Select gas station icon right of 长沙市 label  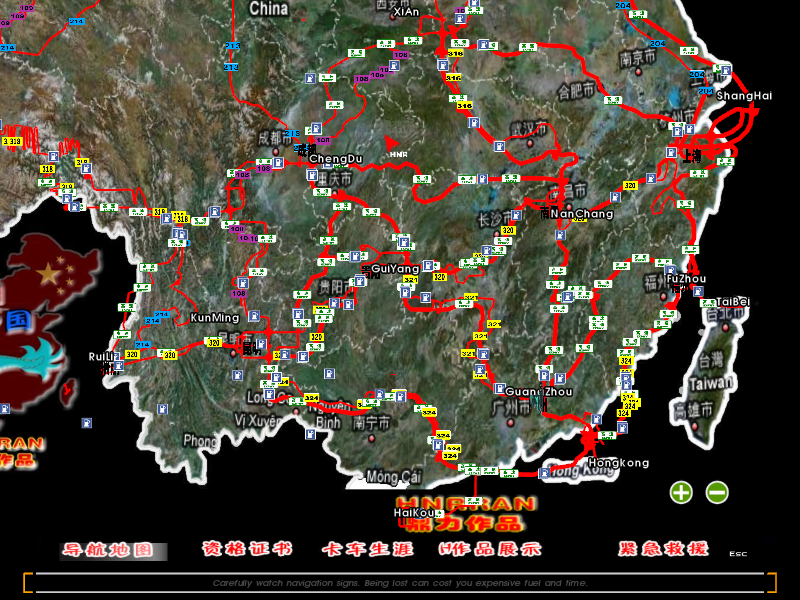click(x=516, y=215)
